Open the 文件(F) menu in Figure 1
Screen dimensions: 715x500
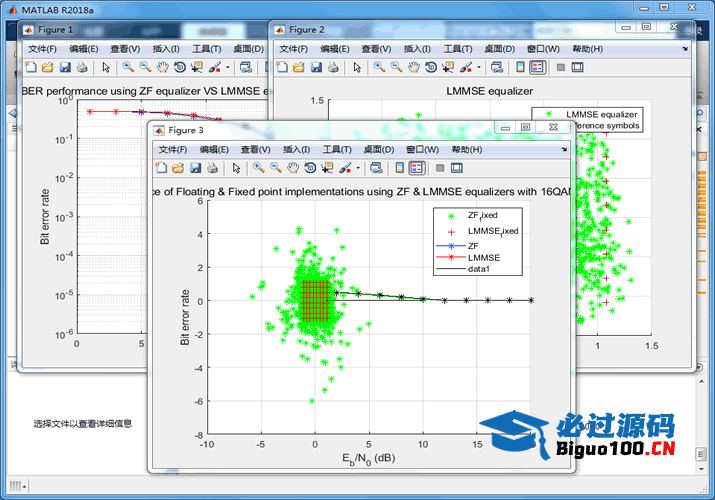pos(42,48)
